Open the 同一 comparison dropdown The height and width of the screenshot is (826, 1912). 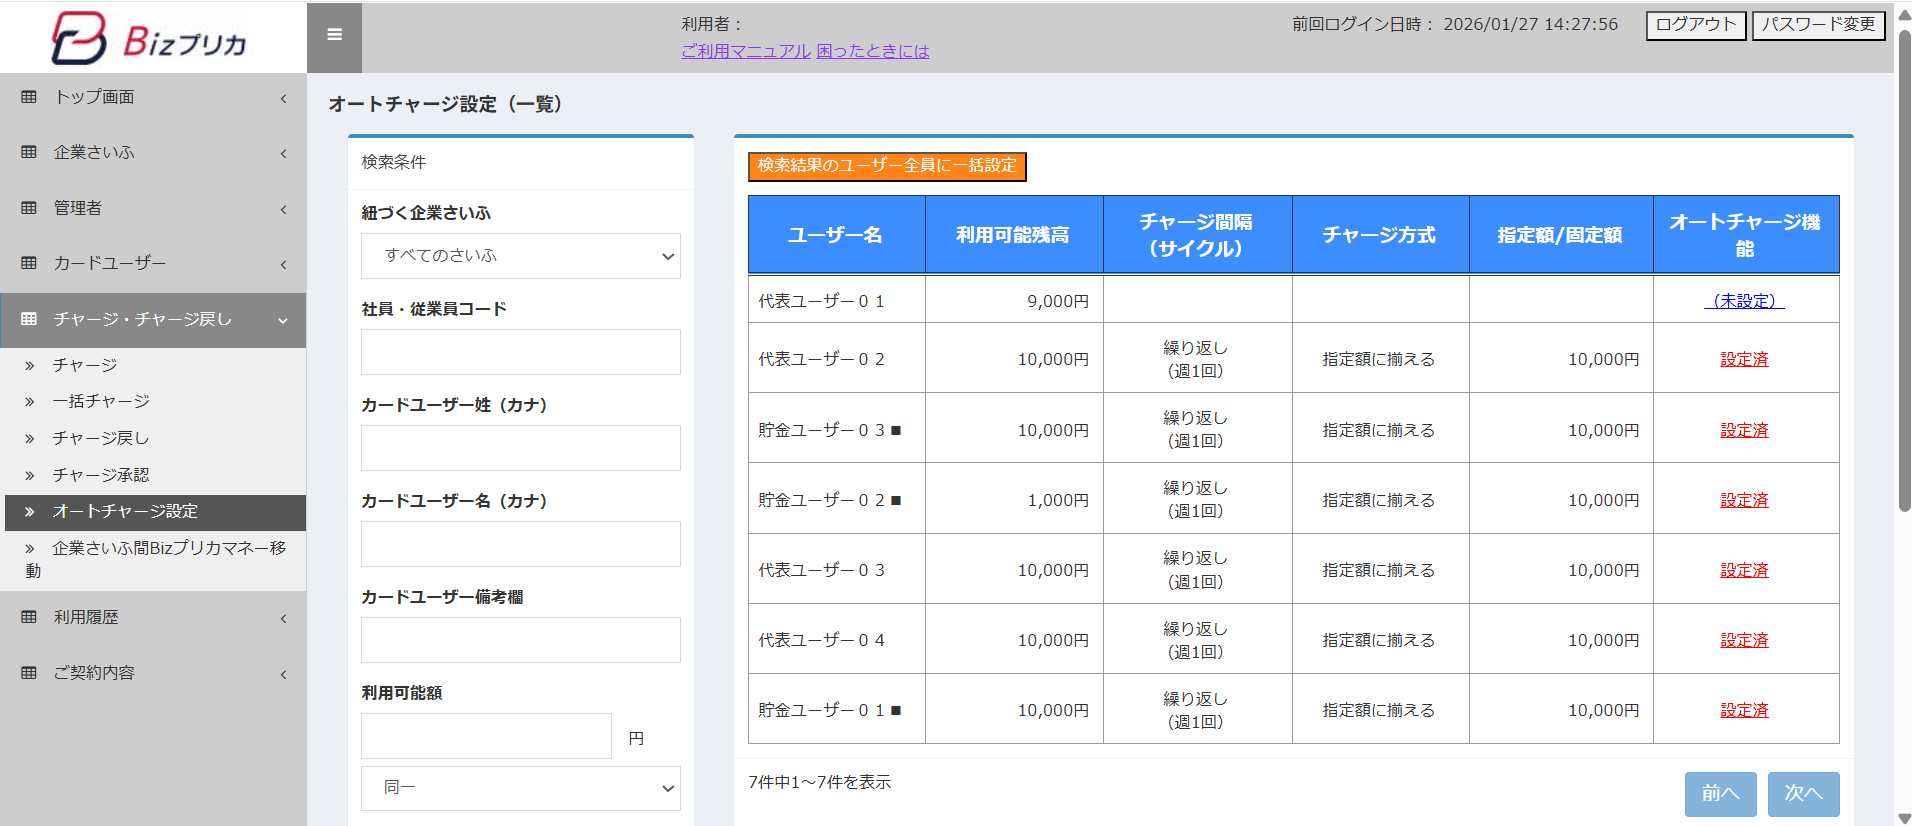pyautogui.click(x=520, y=788)
